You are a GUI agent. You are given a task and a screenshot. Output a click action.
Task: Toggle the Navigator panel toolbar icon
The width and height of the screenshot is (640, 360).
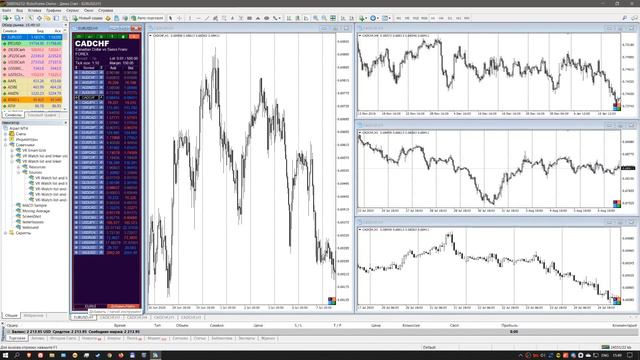(47, 18)
